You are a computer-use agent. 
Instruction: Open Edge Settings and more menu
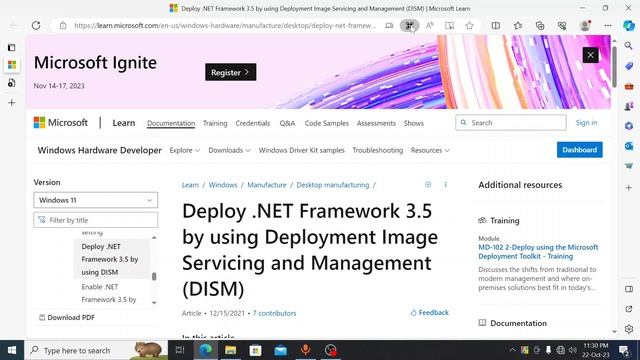608,25
